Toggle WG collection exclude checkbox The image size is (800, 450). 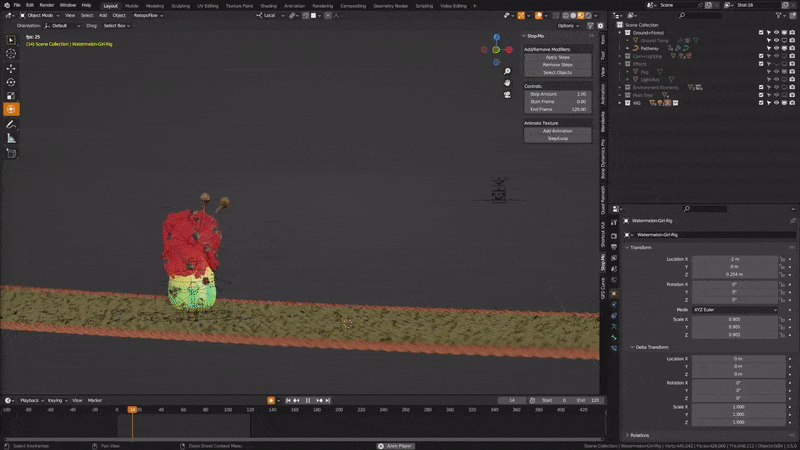pyautogui.click(x=761, y=103)
